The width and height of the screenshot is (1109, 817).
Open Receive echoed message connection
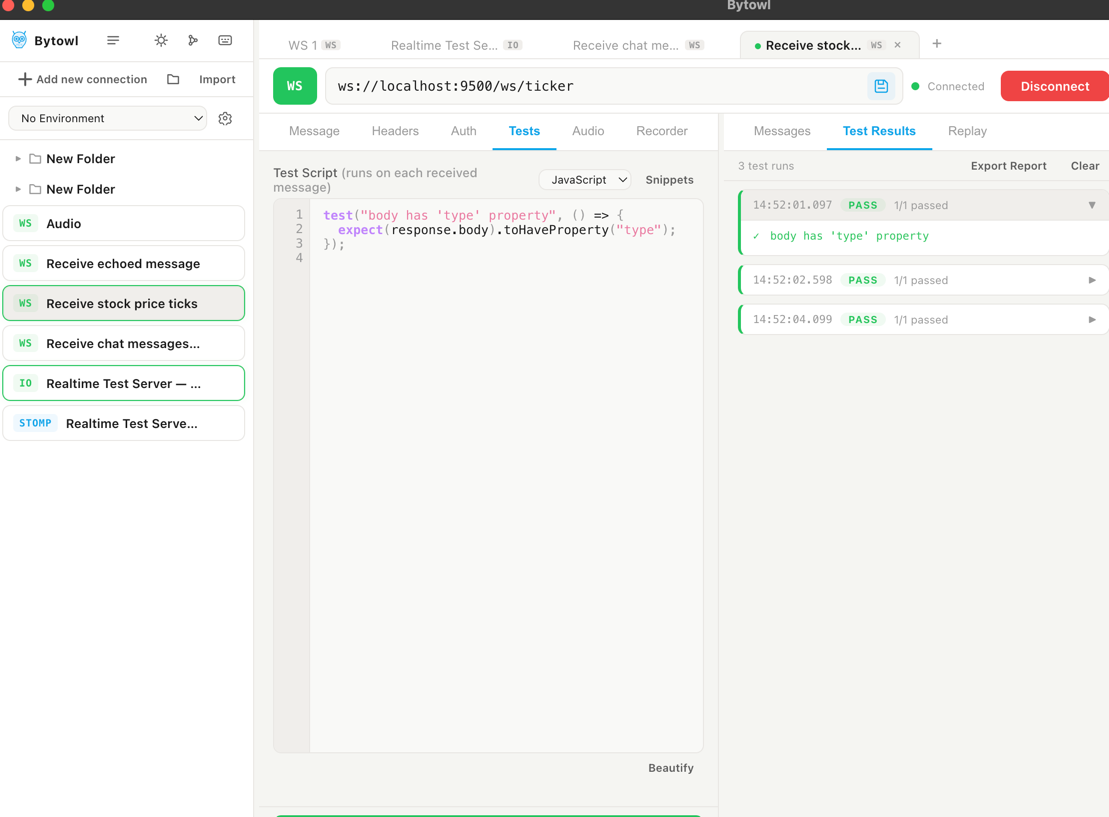click(x=124, y=263)
